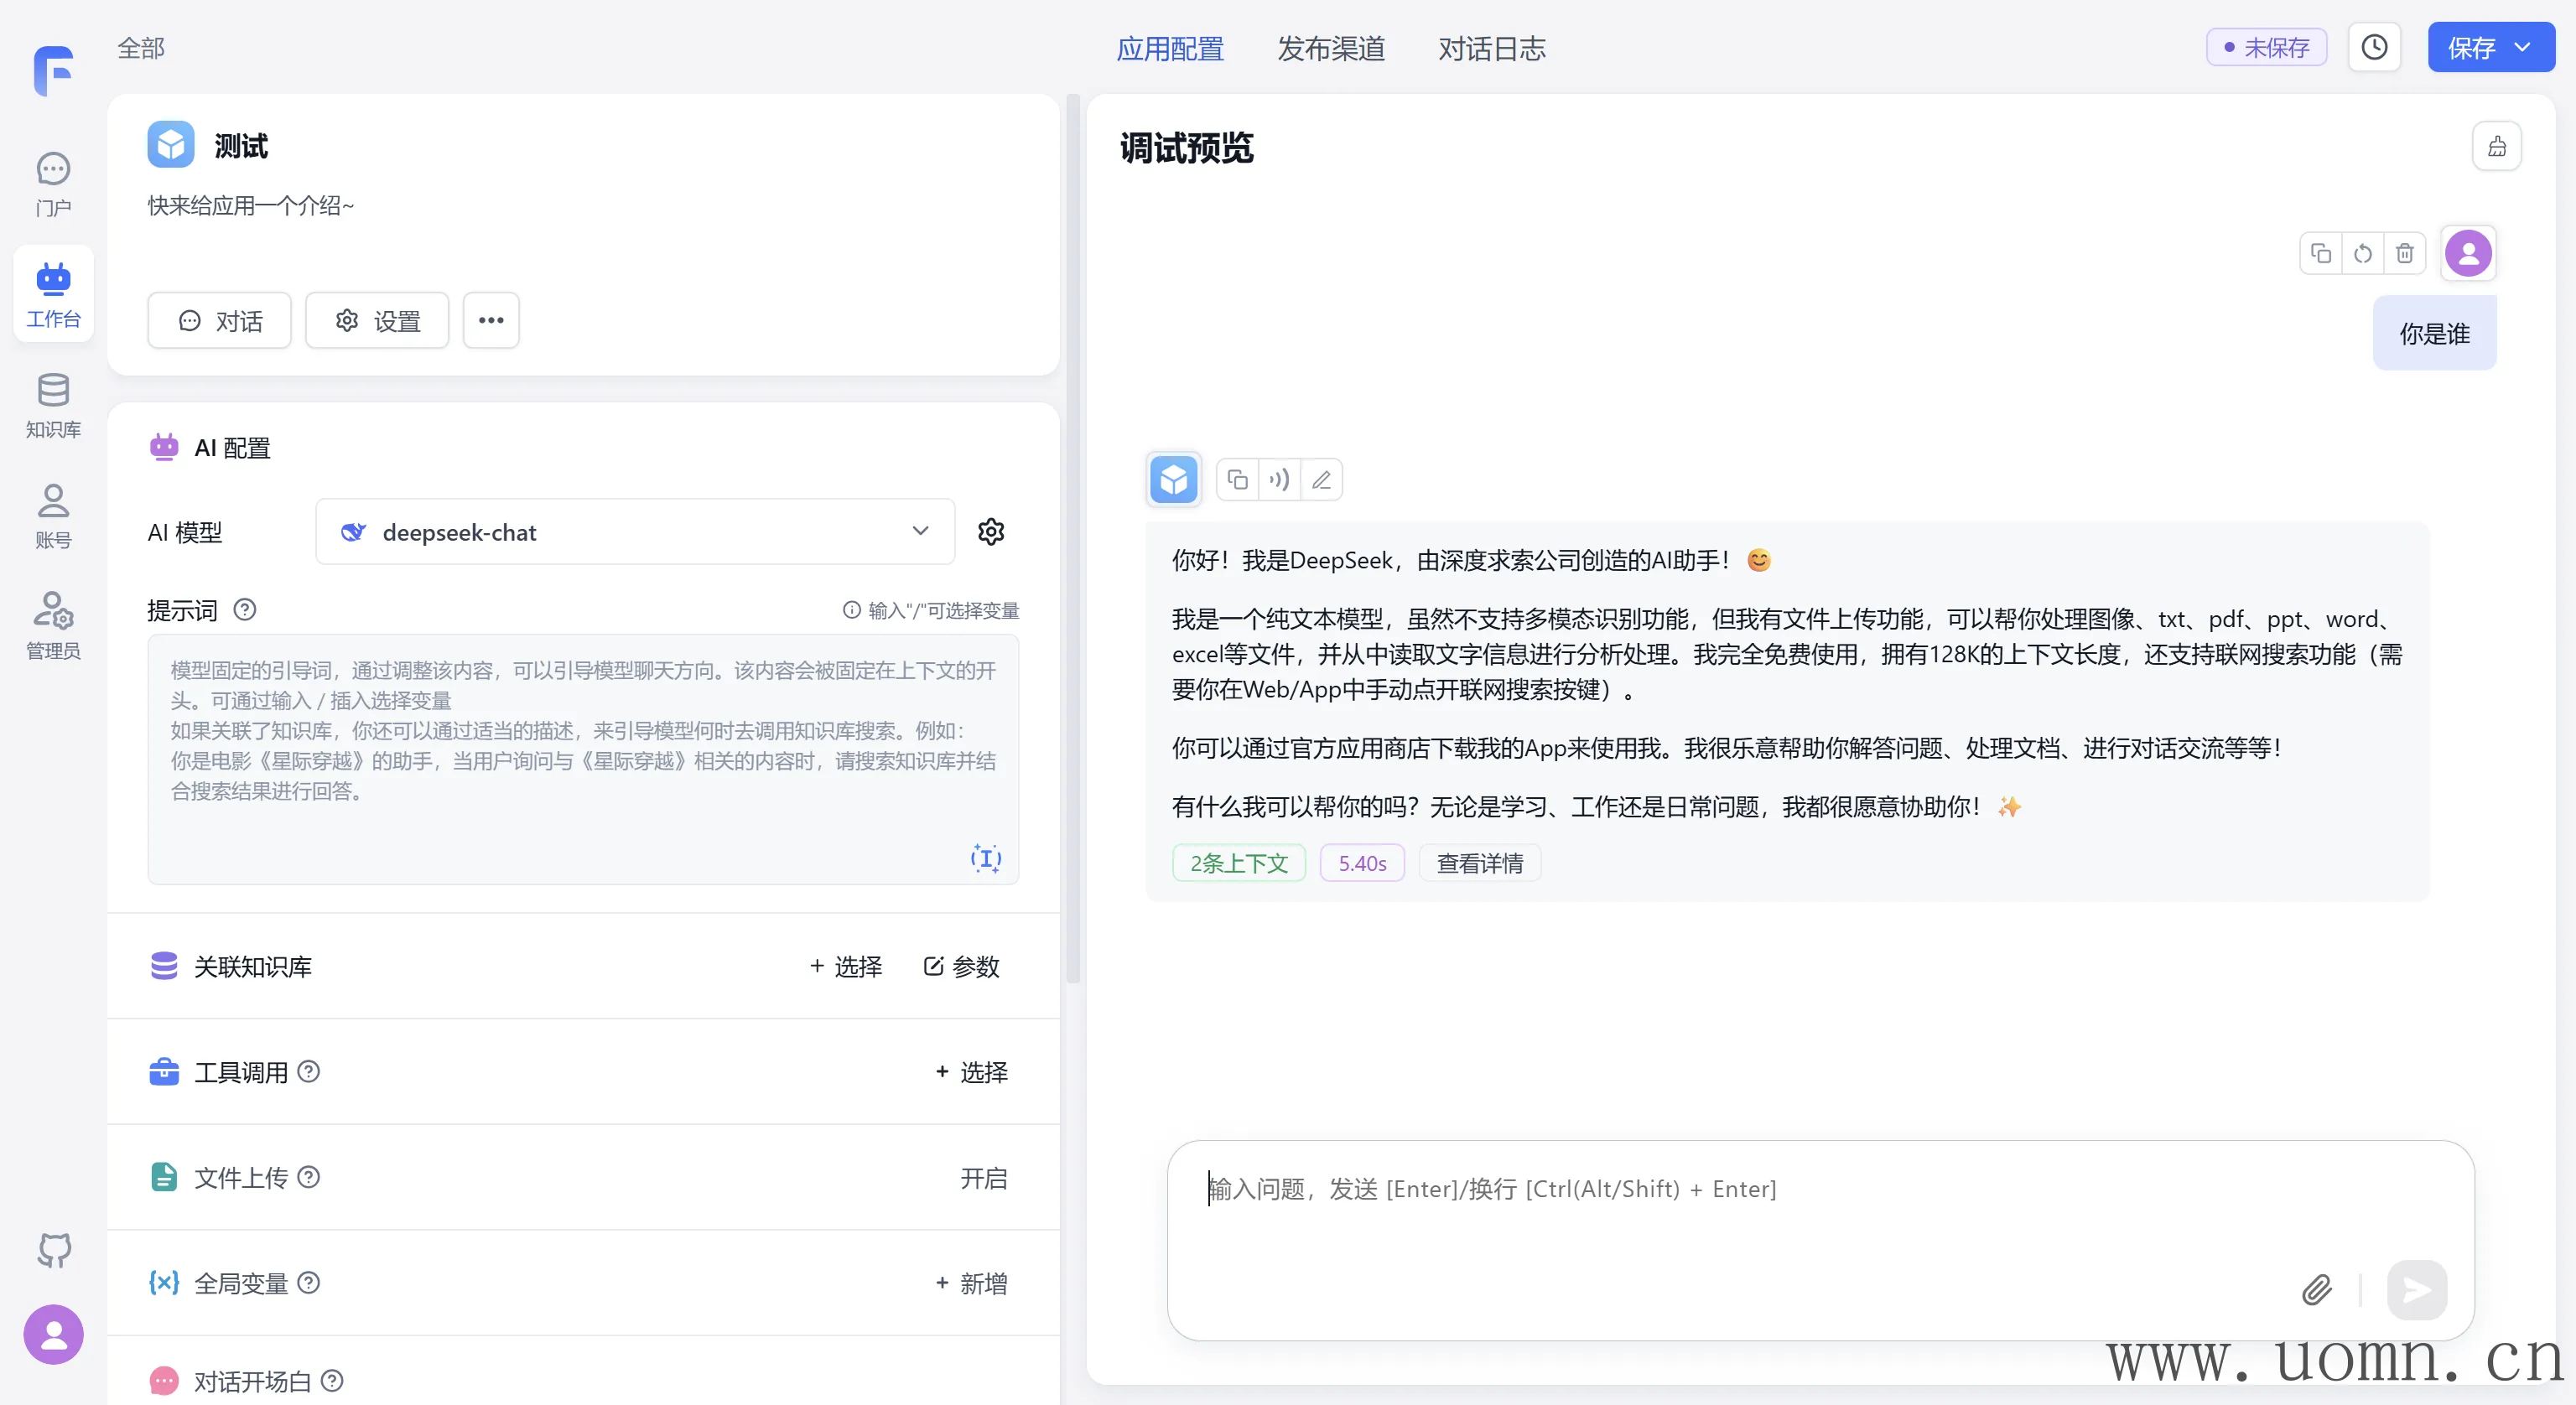Viewport: 2576px width, 1405px height.
Task: Click the prompt variable insert icon
Action: (985, 858)
